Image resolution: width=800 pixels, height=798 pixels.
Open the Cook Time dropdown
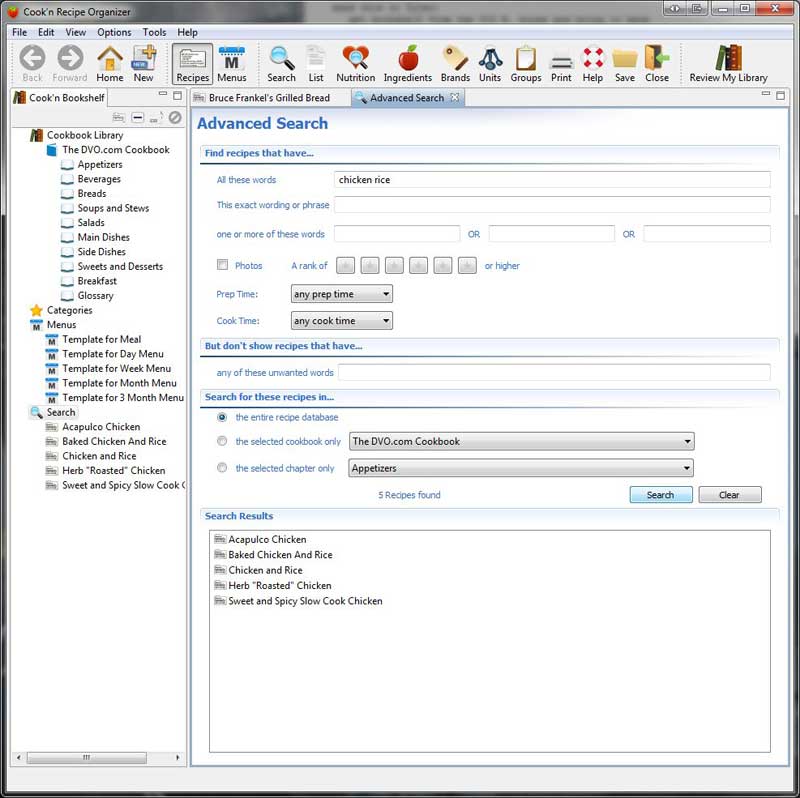(x=341, y=320)
